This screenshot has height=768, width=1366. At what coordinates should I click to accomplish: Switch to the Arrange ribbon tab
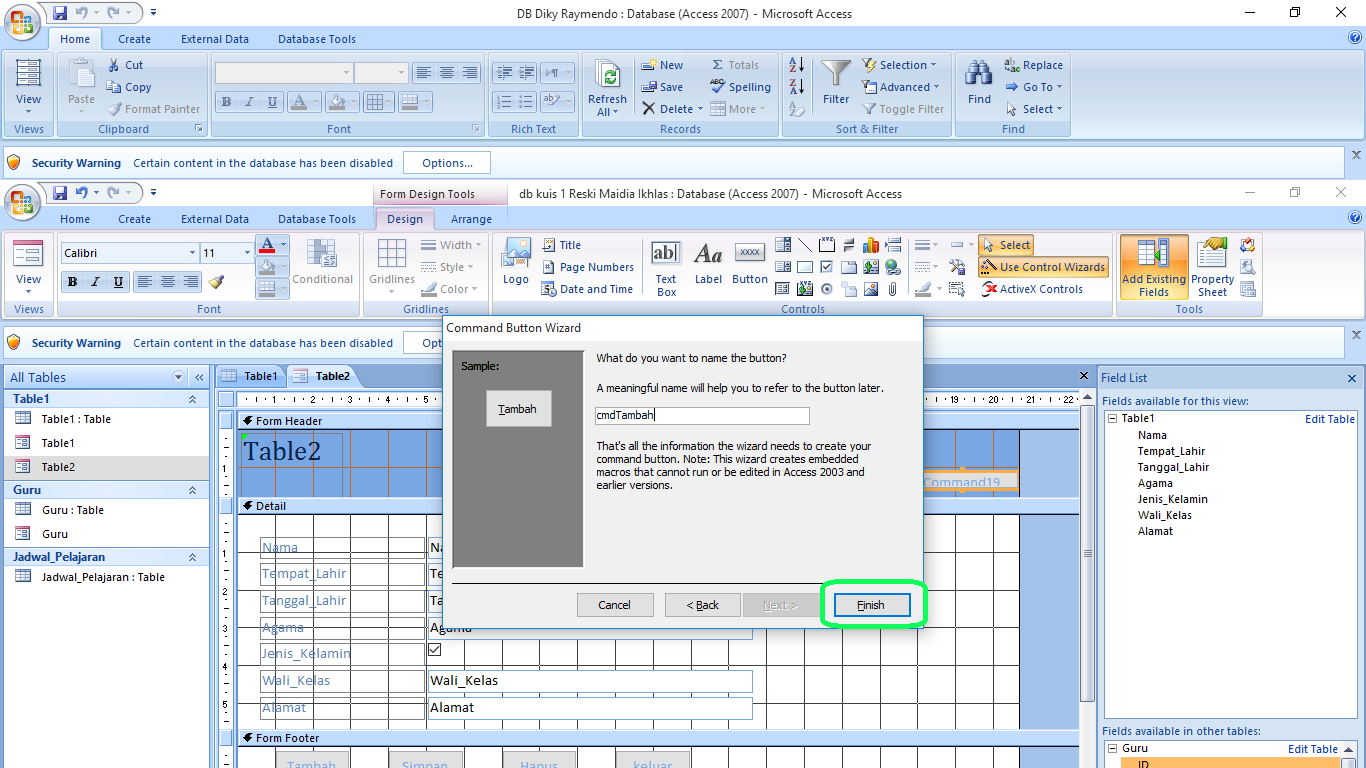click(471, 219)
